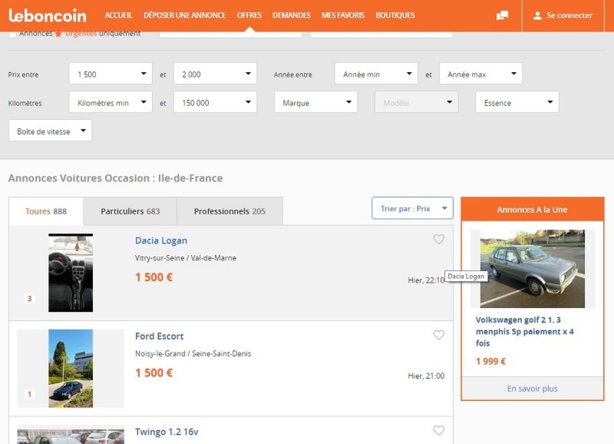Expand the Marque dropdown
614x444 pixels.
click(315, 102)
